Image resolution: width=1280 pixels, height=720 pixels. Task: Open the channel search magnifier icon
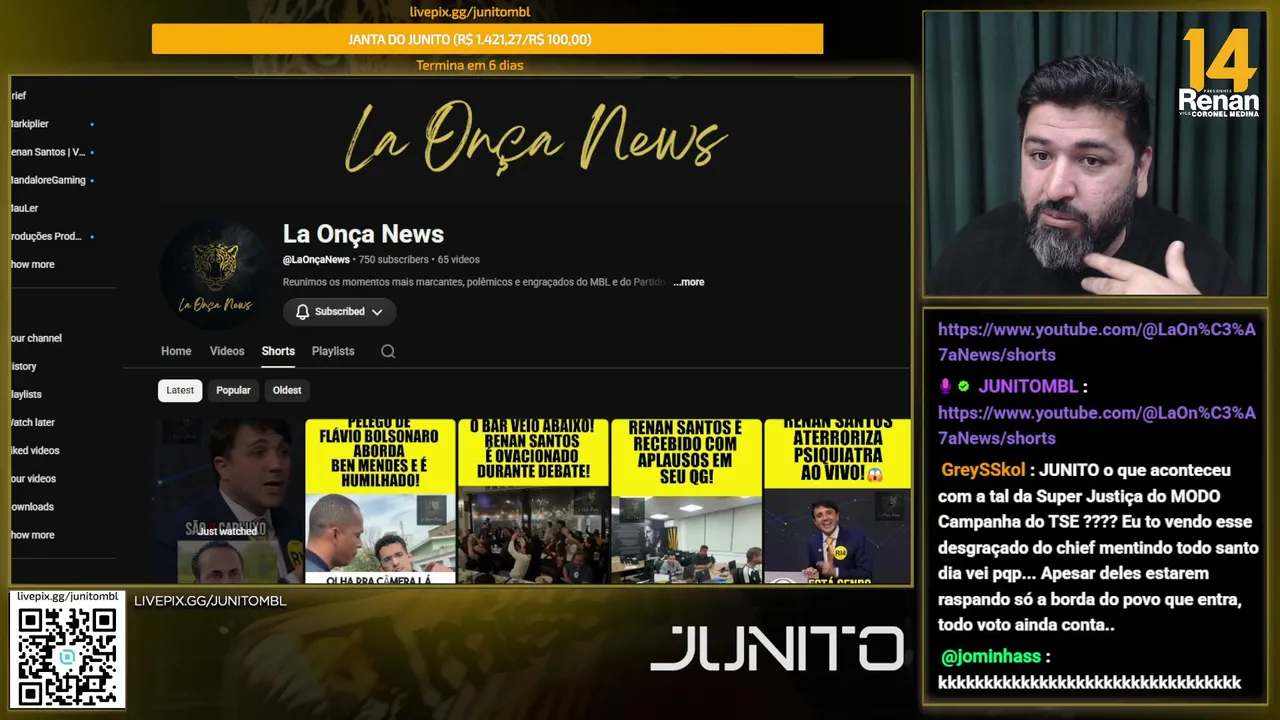coord(388,351)
